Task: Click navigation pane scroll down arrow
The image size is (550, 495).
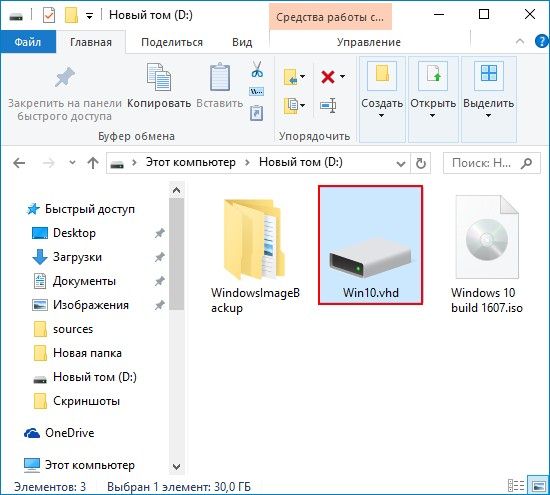Action: [x=176, y=467]
